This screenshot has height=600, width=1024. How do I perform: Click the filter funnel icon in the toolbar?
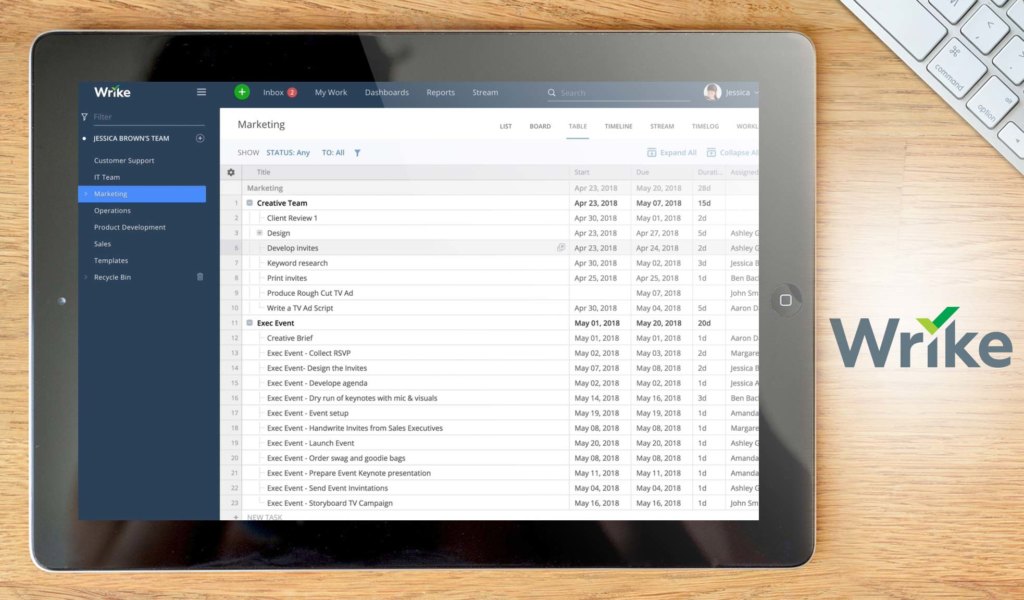(357, 152)
